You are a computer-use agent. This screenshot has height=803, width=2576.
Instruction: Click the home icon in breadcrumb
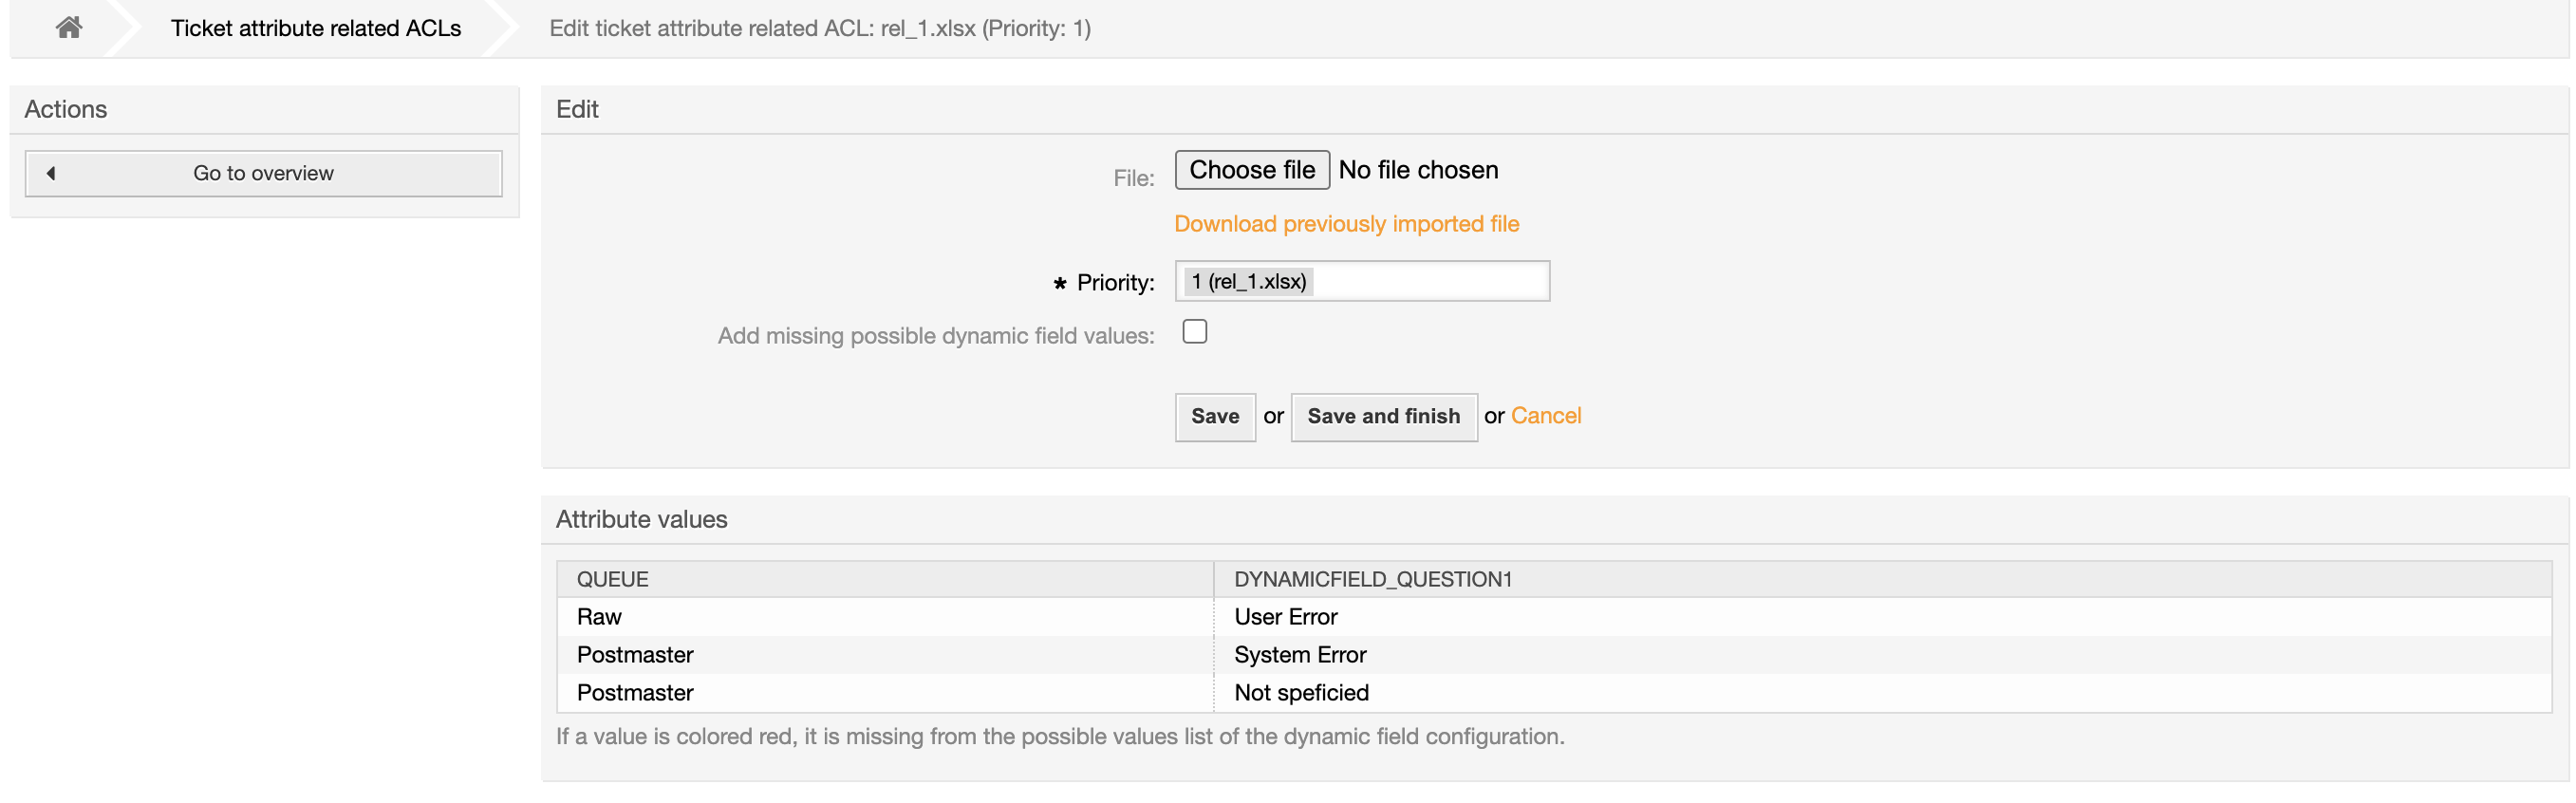click(x=68, y=28)
